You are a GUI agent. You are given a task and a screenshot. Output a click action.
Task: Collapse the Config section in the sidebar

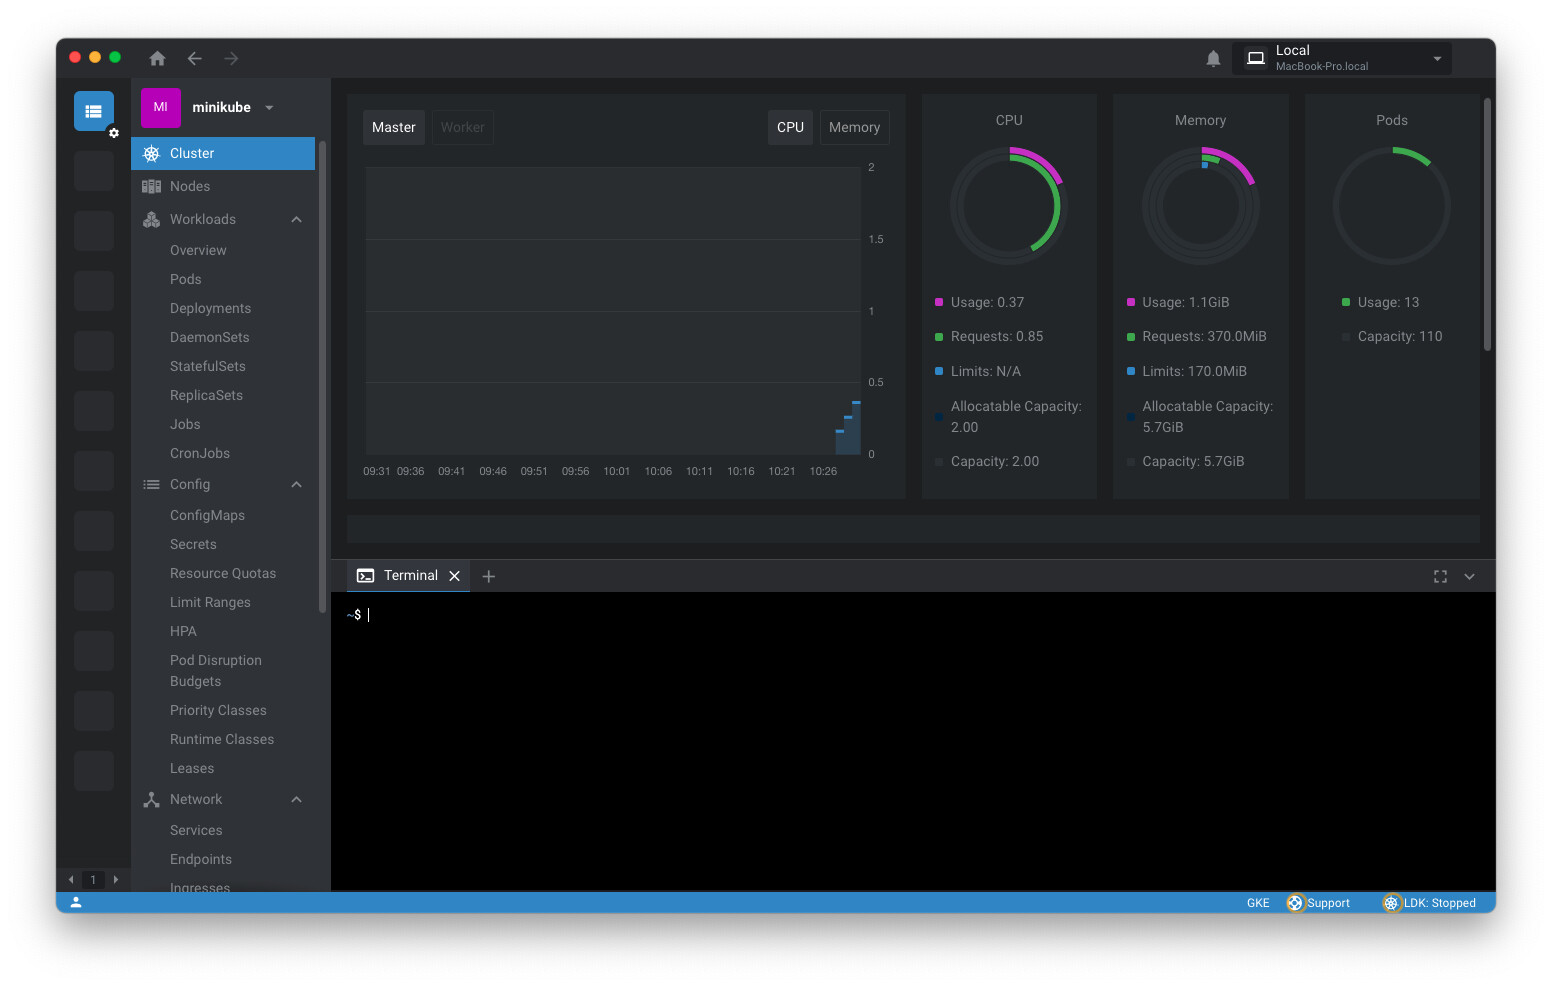coord(296,485)
